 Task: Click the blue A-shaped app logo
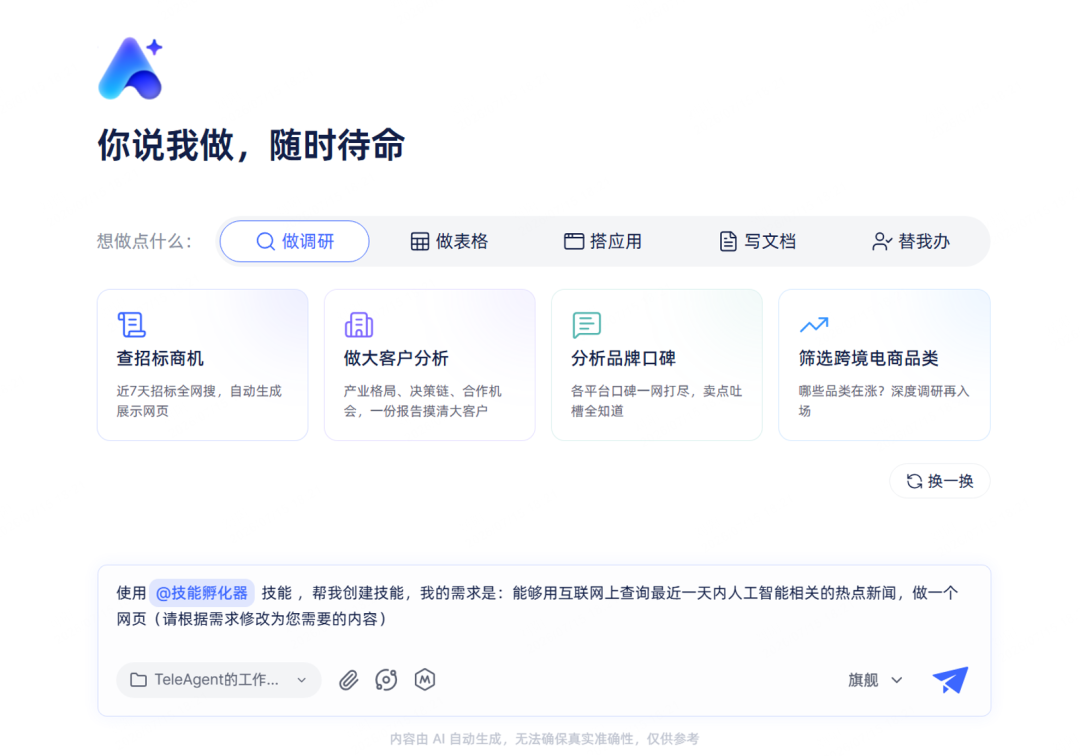(x=131, y=68)
